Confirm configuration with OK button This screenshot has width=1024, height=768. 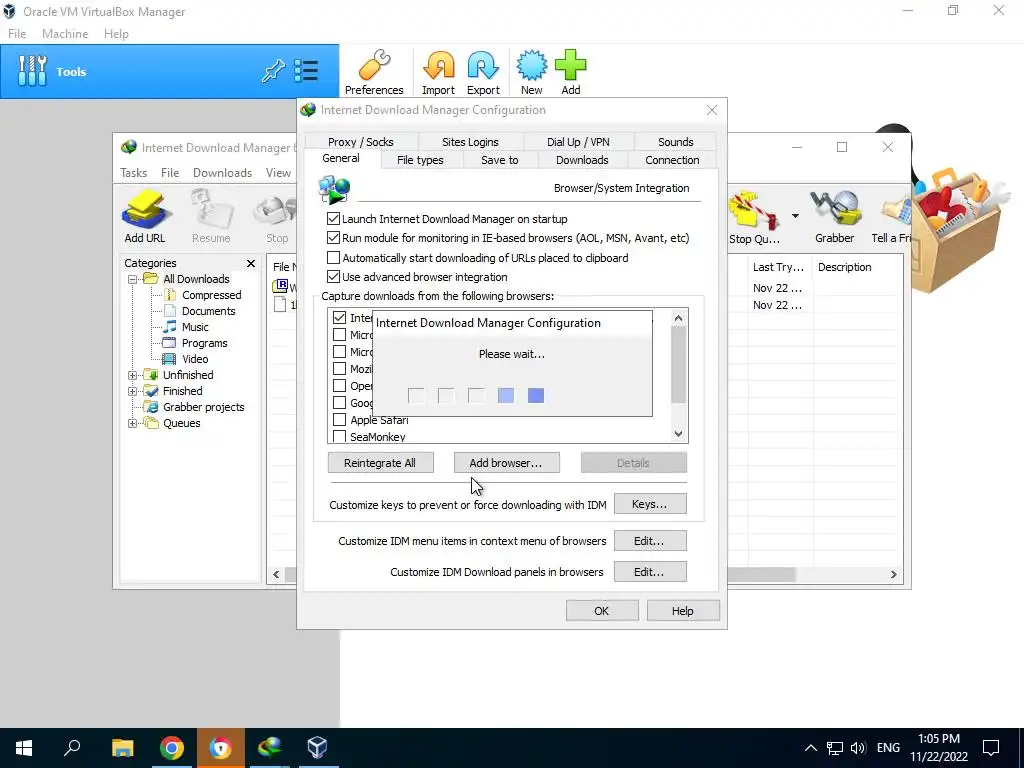(601, 611)
